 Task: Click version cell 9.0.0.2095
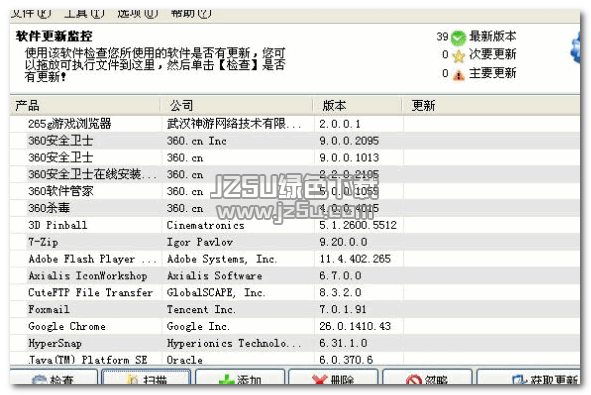point(349,141)
